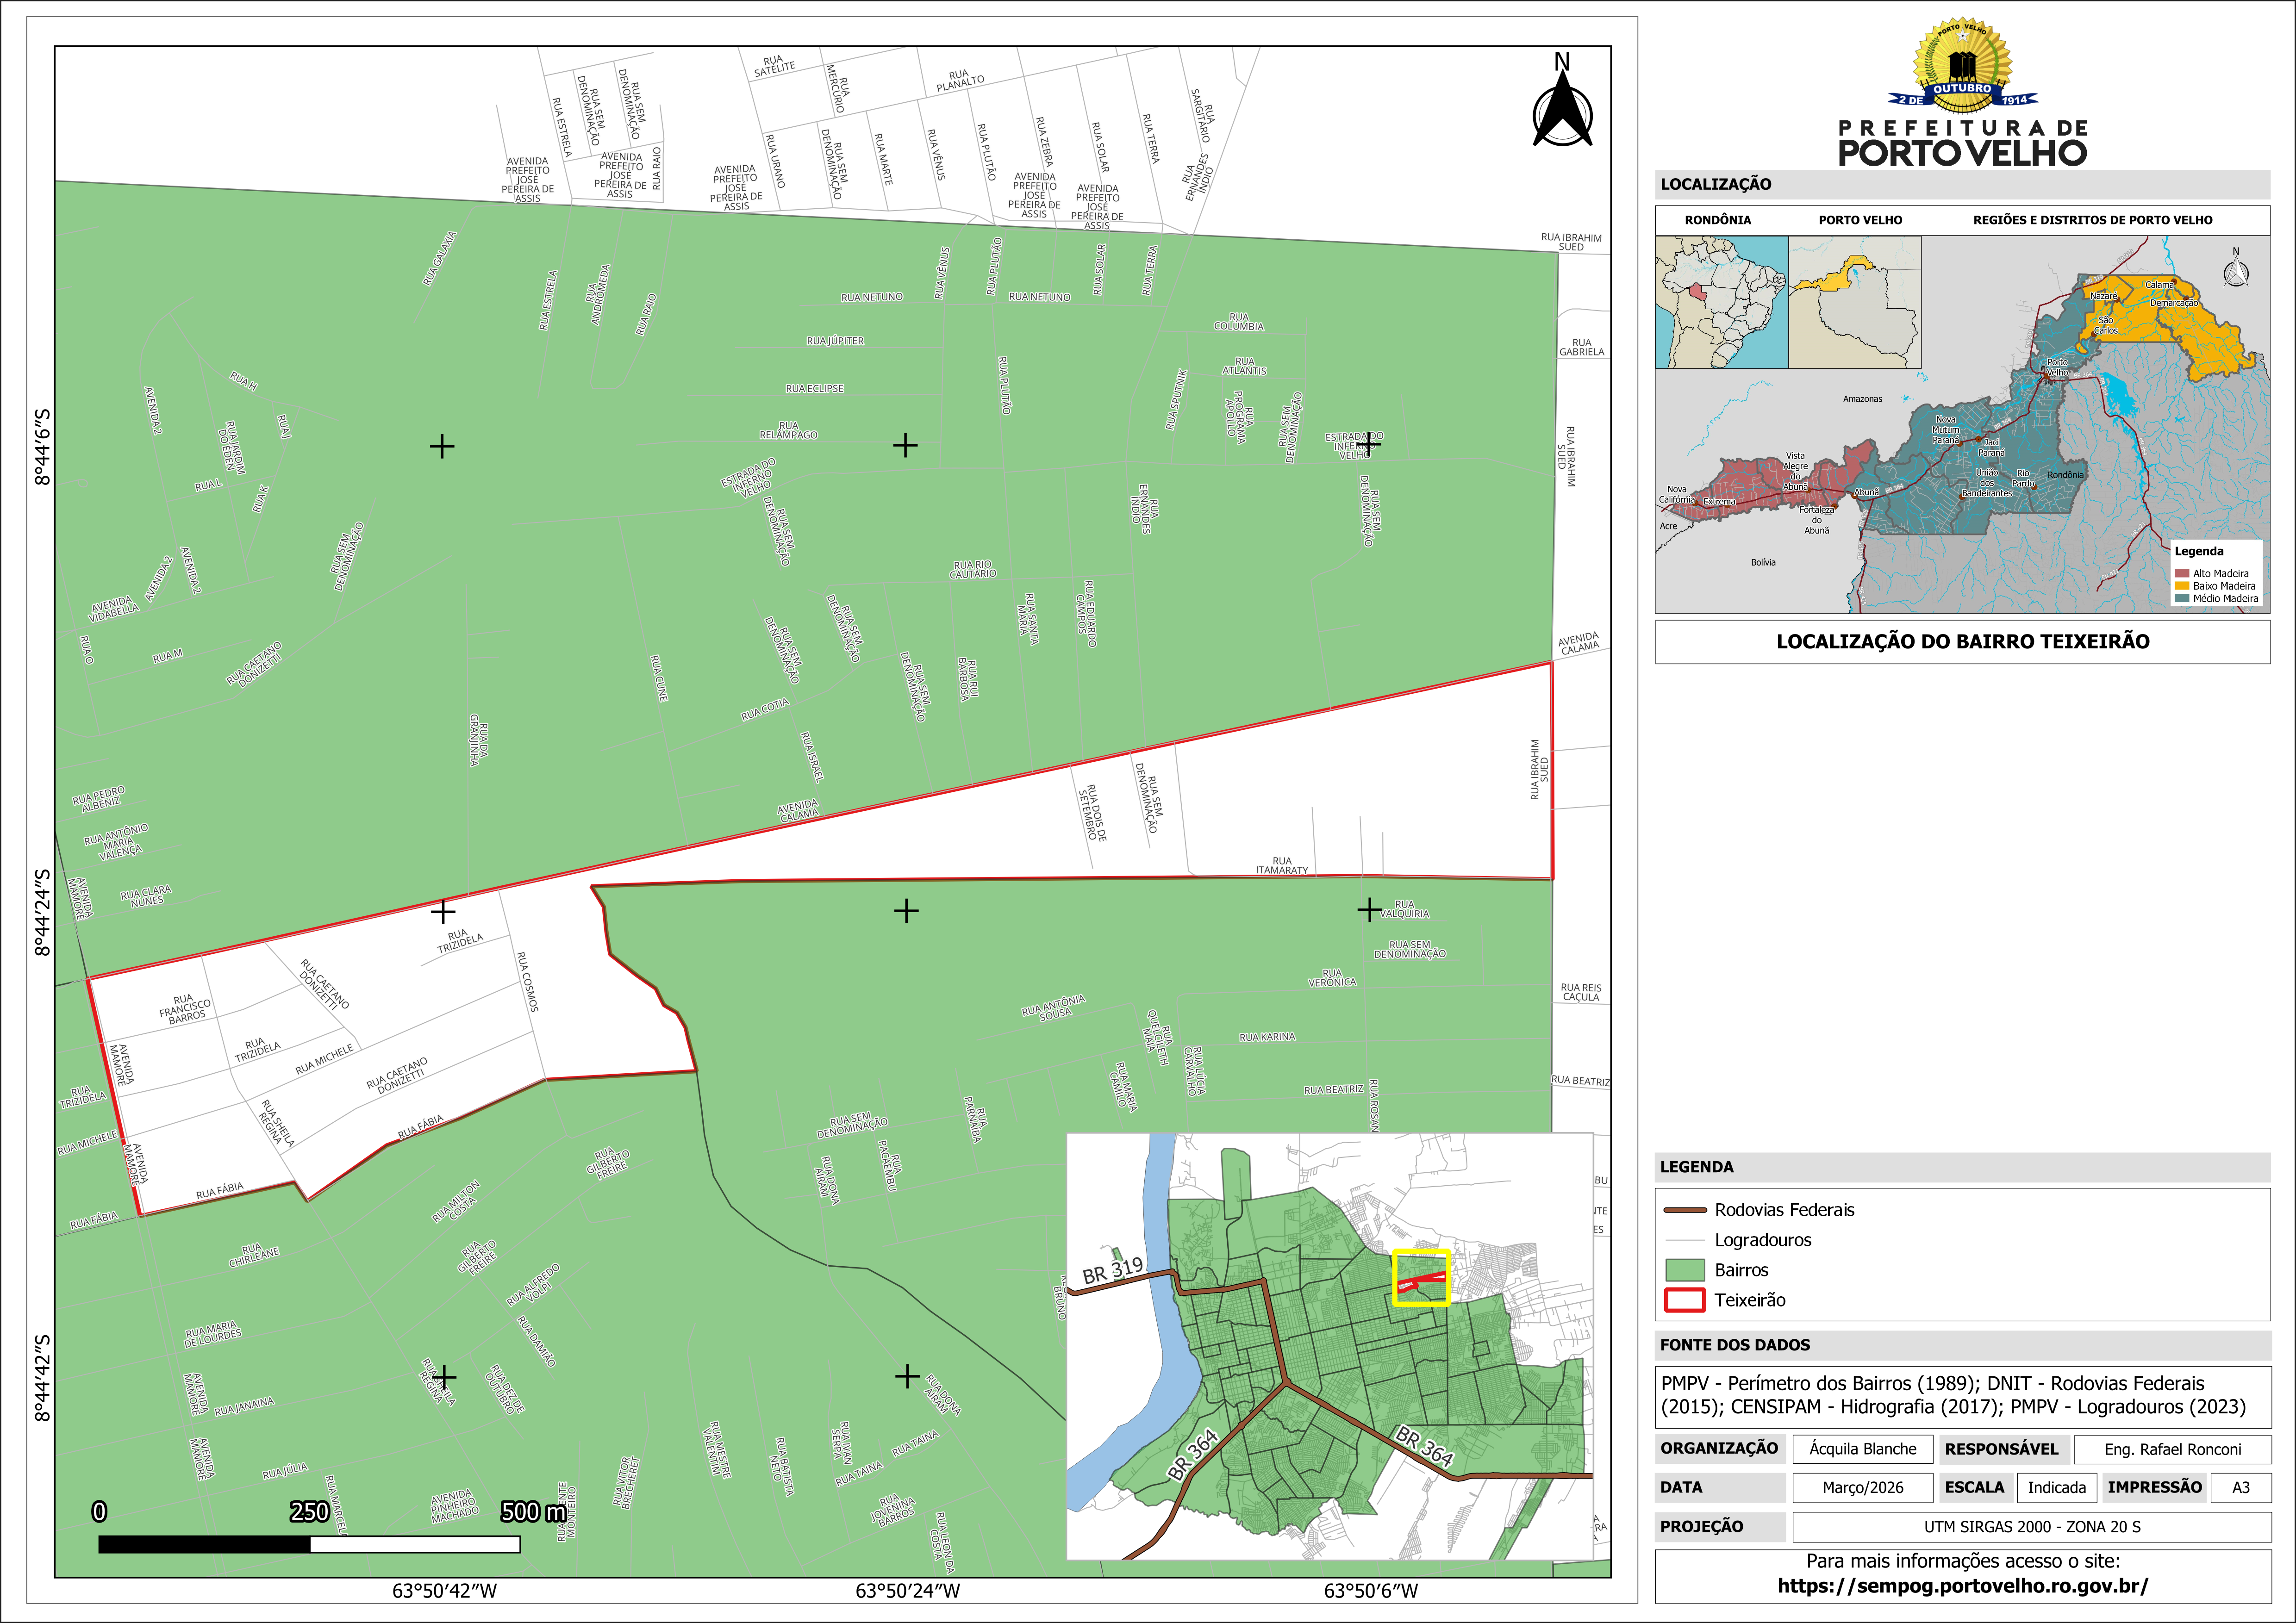Screen dimensions: 2296x1623
Task: Click the green Bairros legend swatch
Action: click(x=1684, y=1270)
